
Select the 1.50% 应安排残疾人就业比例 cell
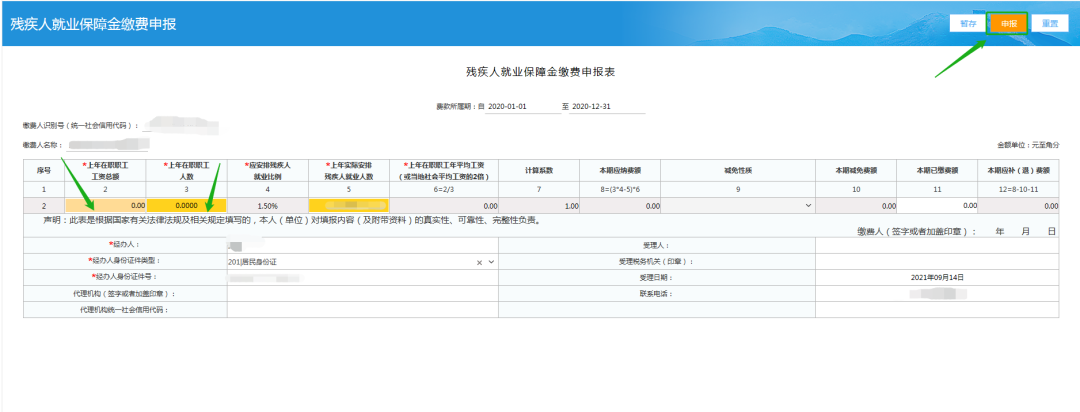268,205
